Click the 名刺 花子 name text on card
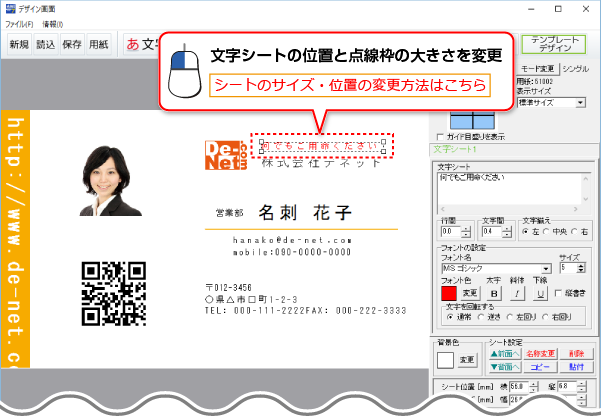601x417 pixels. coord(305,212)
